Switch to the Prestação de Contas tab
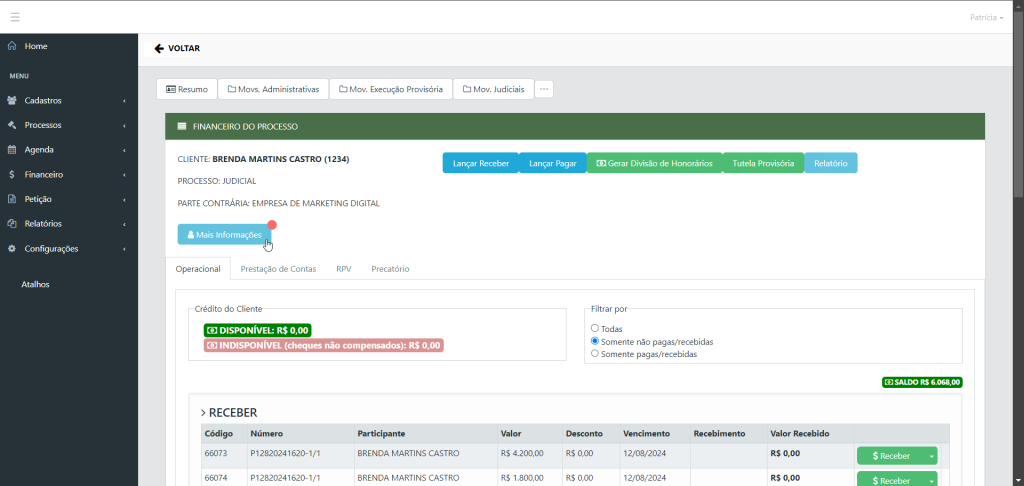 click(x=278, y=269)
